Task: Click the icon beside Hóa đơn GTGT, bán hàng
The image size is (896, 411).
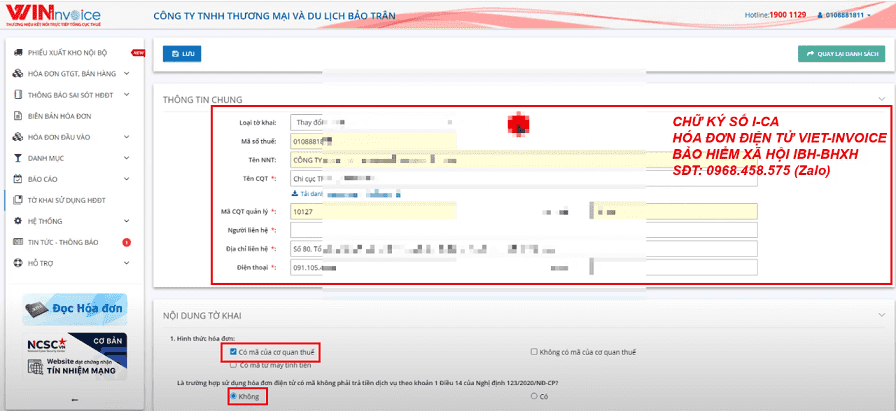Action: point(18,74)
